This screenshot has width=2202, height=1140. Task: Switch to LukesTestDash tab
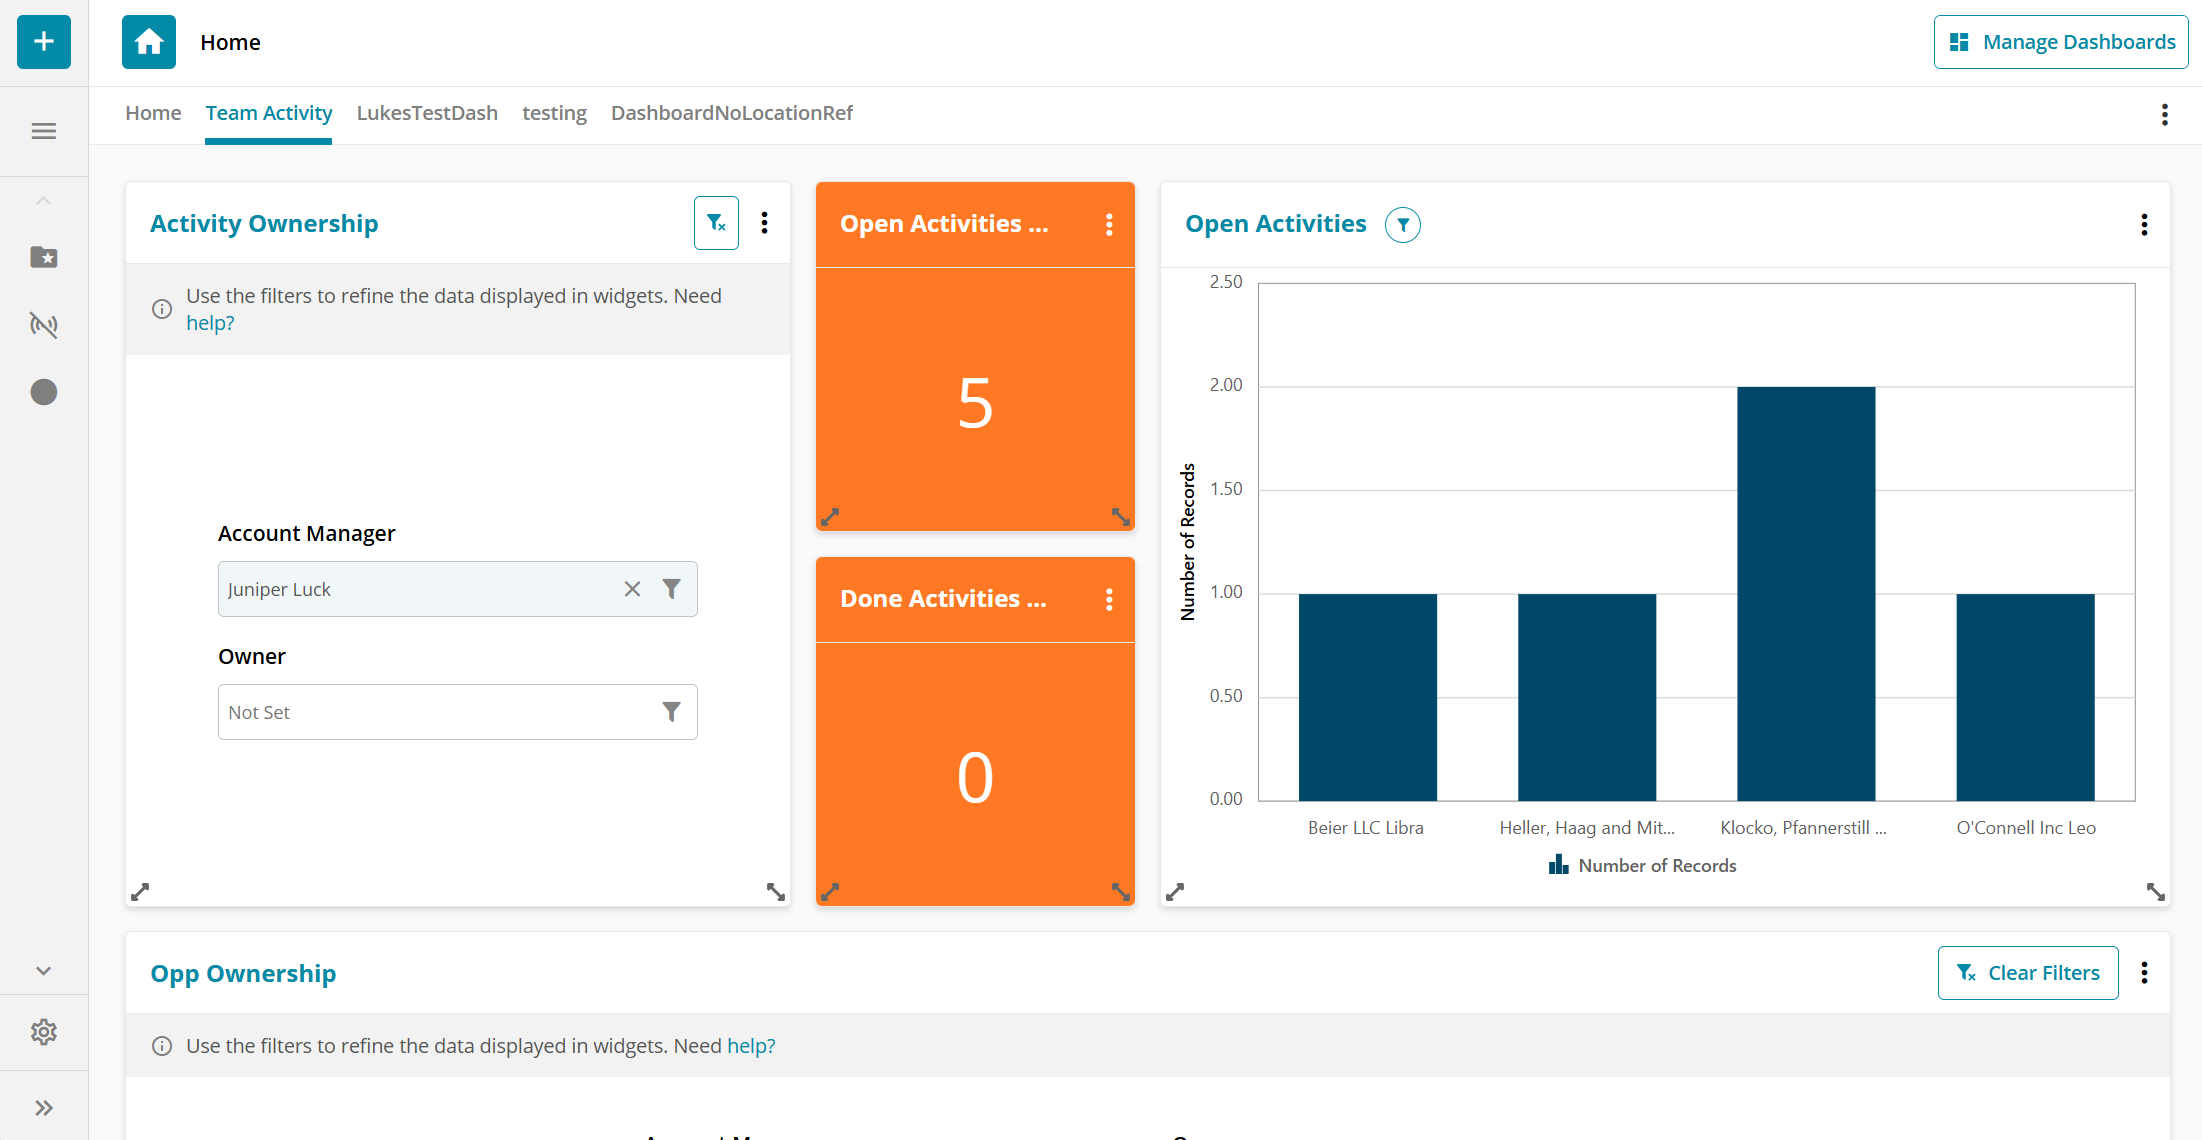point(427,113)
